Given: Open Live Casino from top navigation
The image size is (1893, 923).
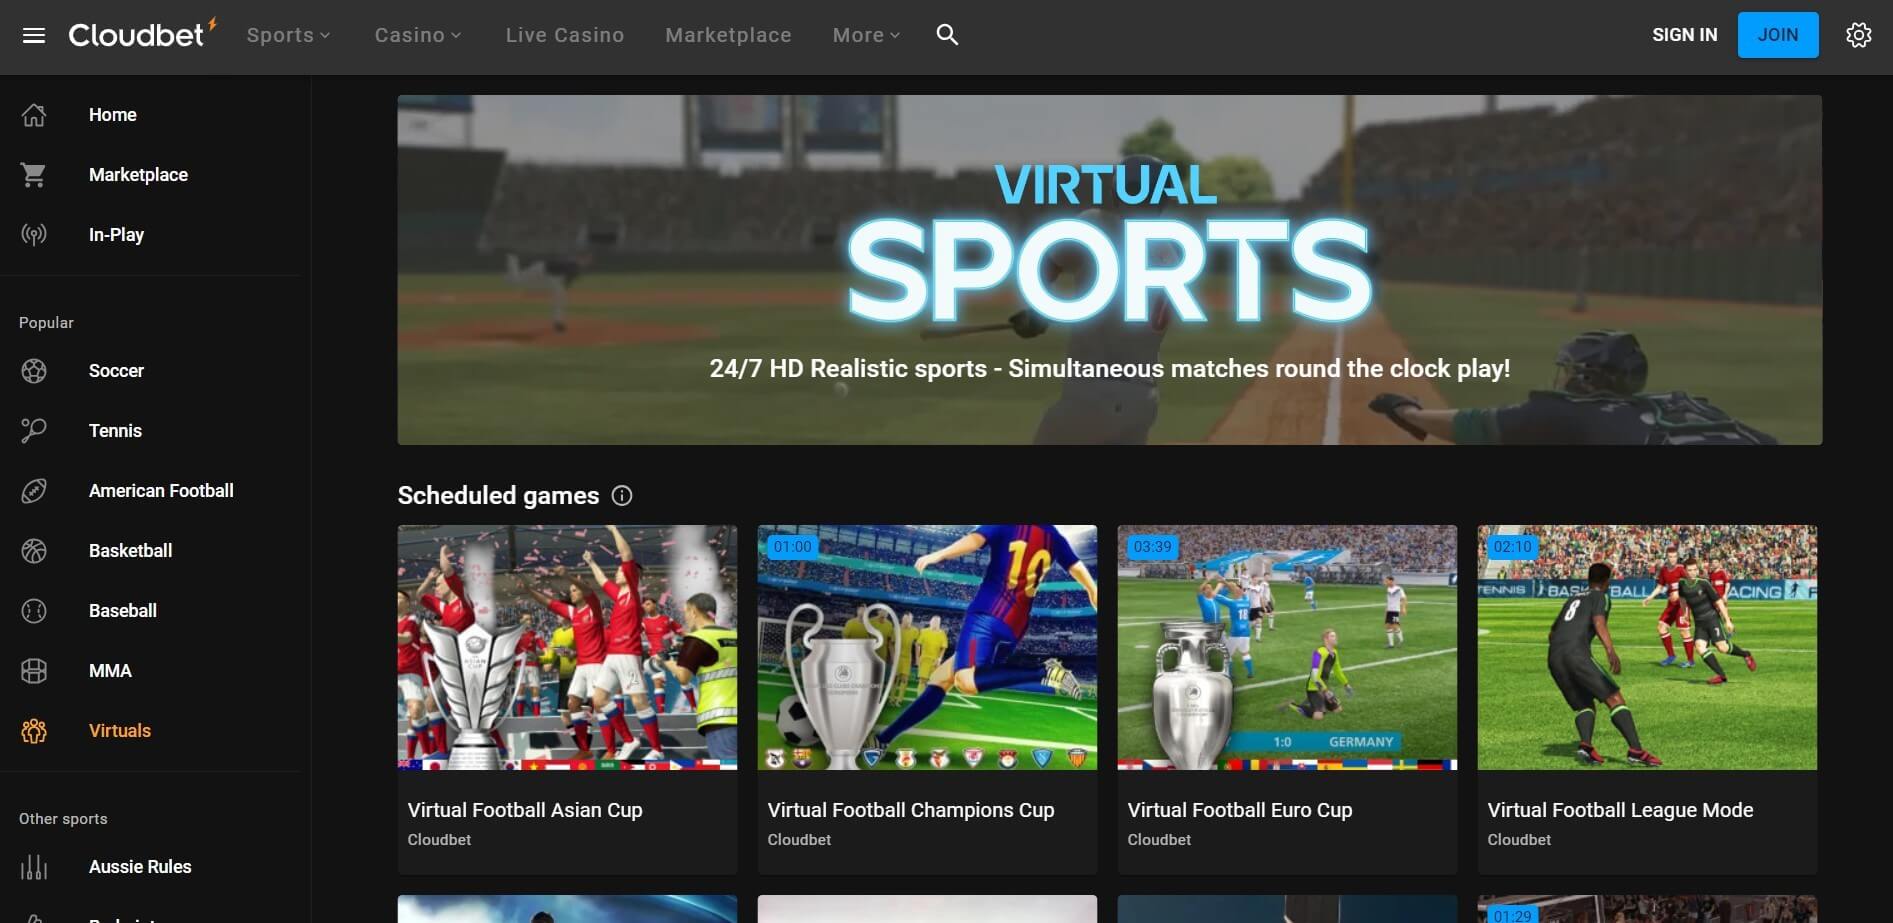Looking at the screenshot, I should (565, 35).
